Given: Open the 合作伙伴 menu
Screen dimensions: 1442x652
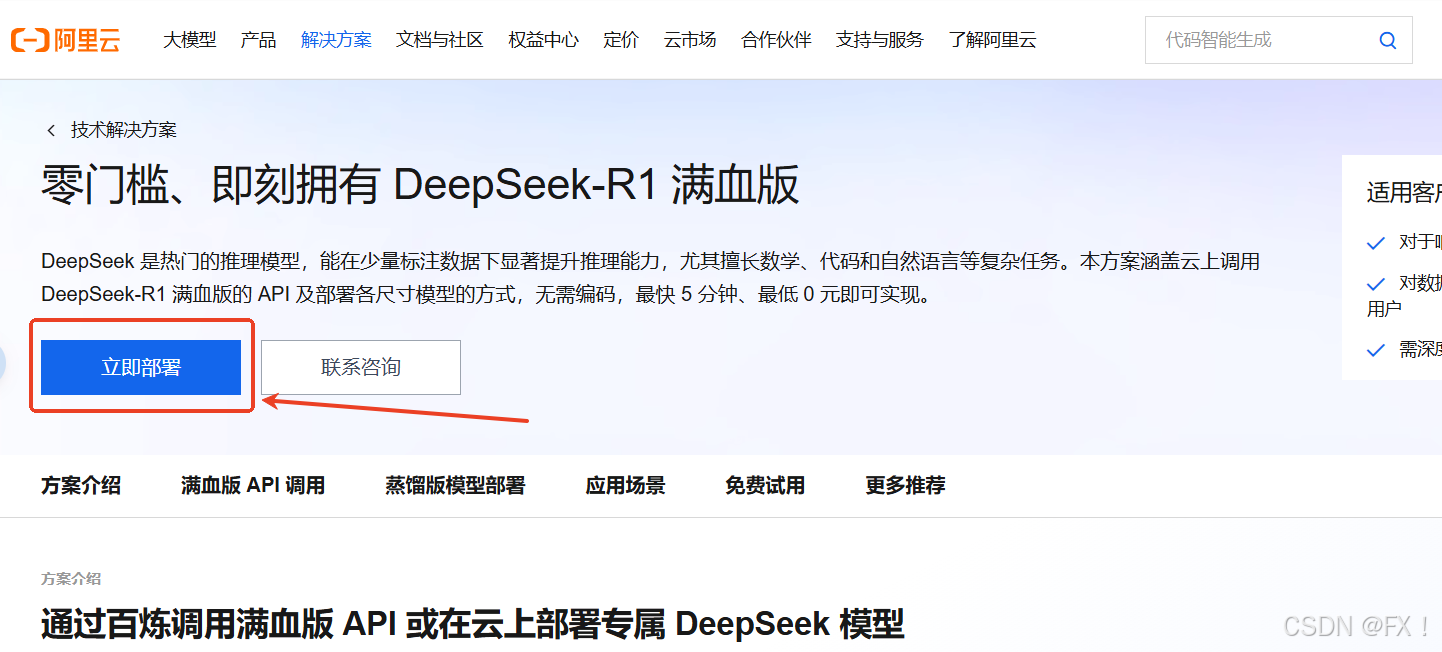Looking at the screenshot, I should tap(776, 40).
